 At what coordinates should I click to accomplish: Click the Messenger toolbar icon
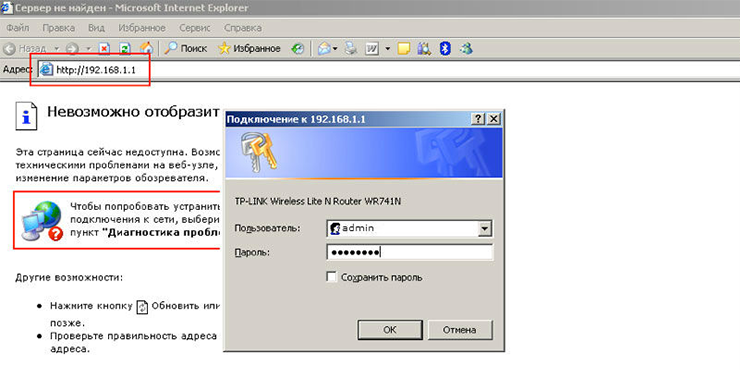coord(467,48)
